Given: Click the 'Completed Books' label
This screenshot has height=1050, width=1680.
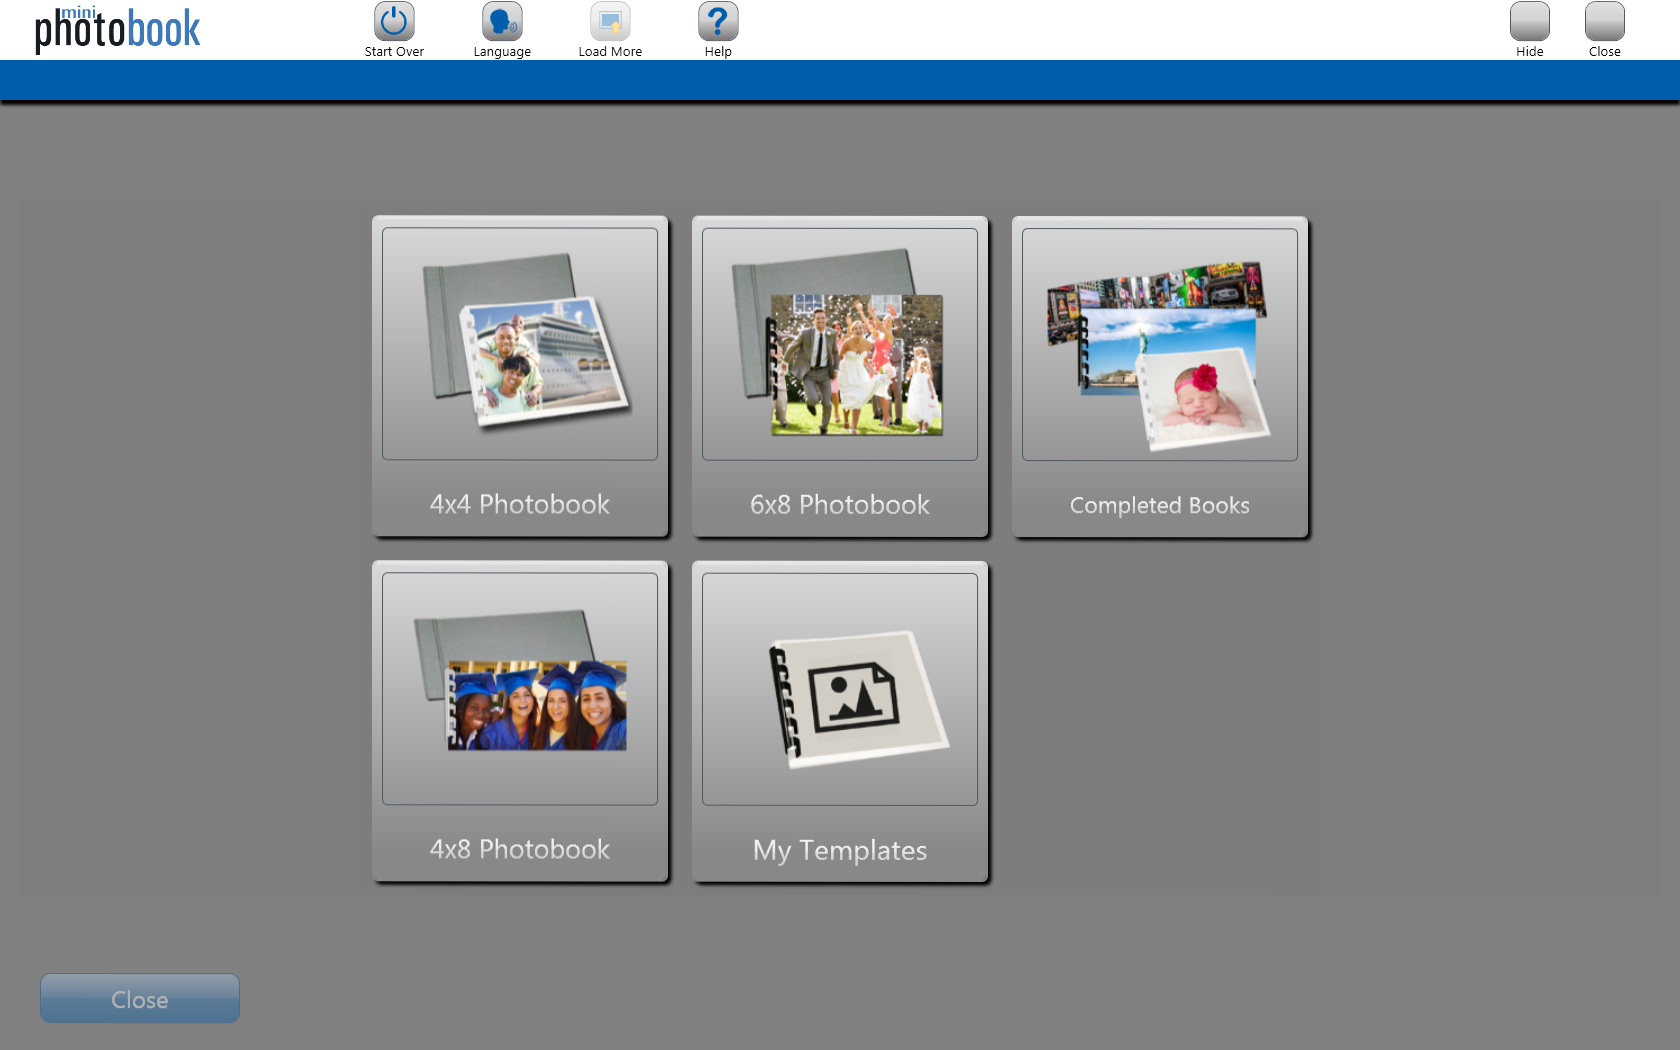Looking at the screenshot, I should tap(1160, 505).
